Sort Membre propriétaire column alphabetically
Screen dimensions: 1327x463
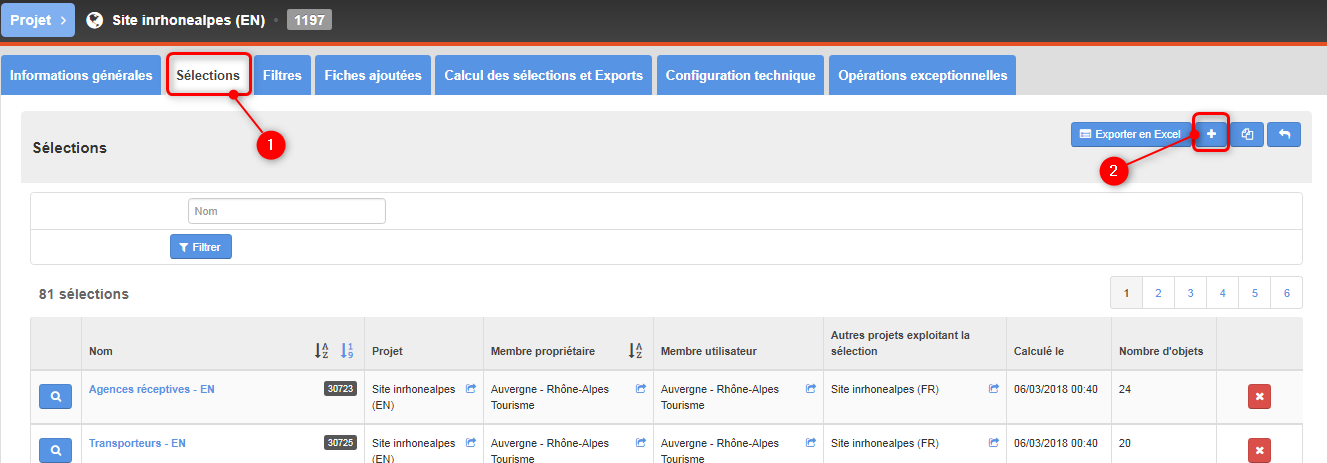tap(635, 351)
